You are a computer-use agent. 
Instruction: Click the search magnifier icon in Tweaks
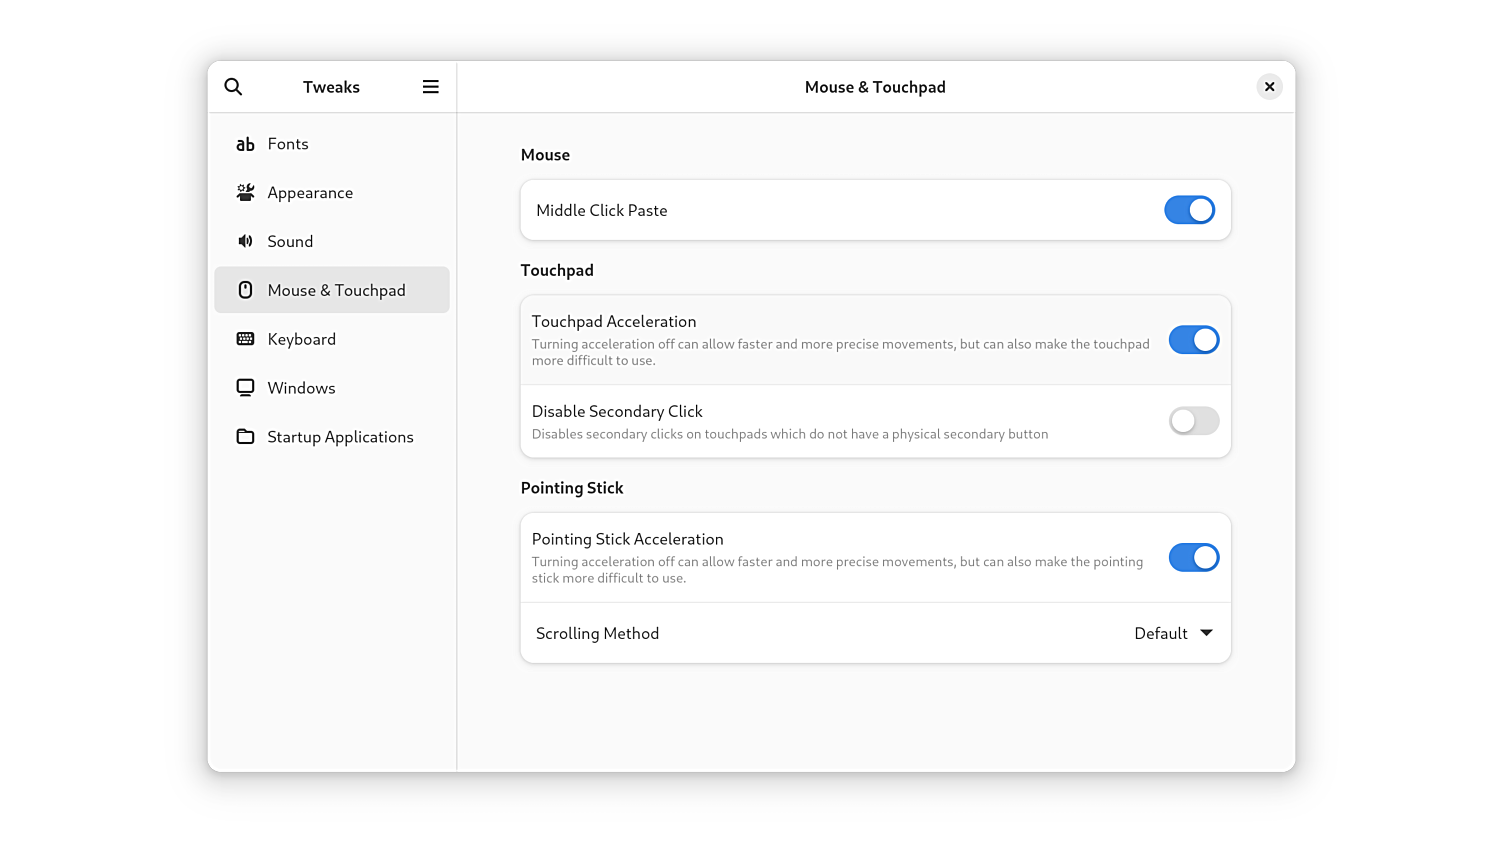click(233, 87)
